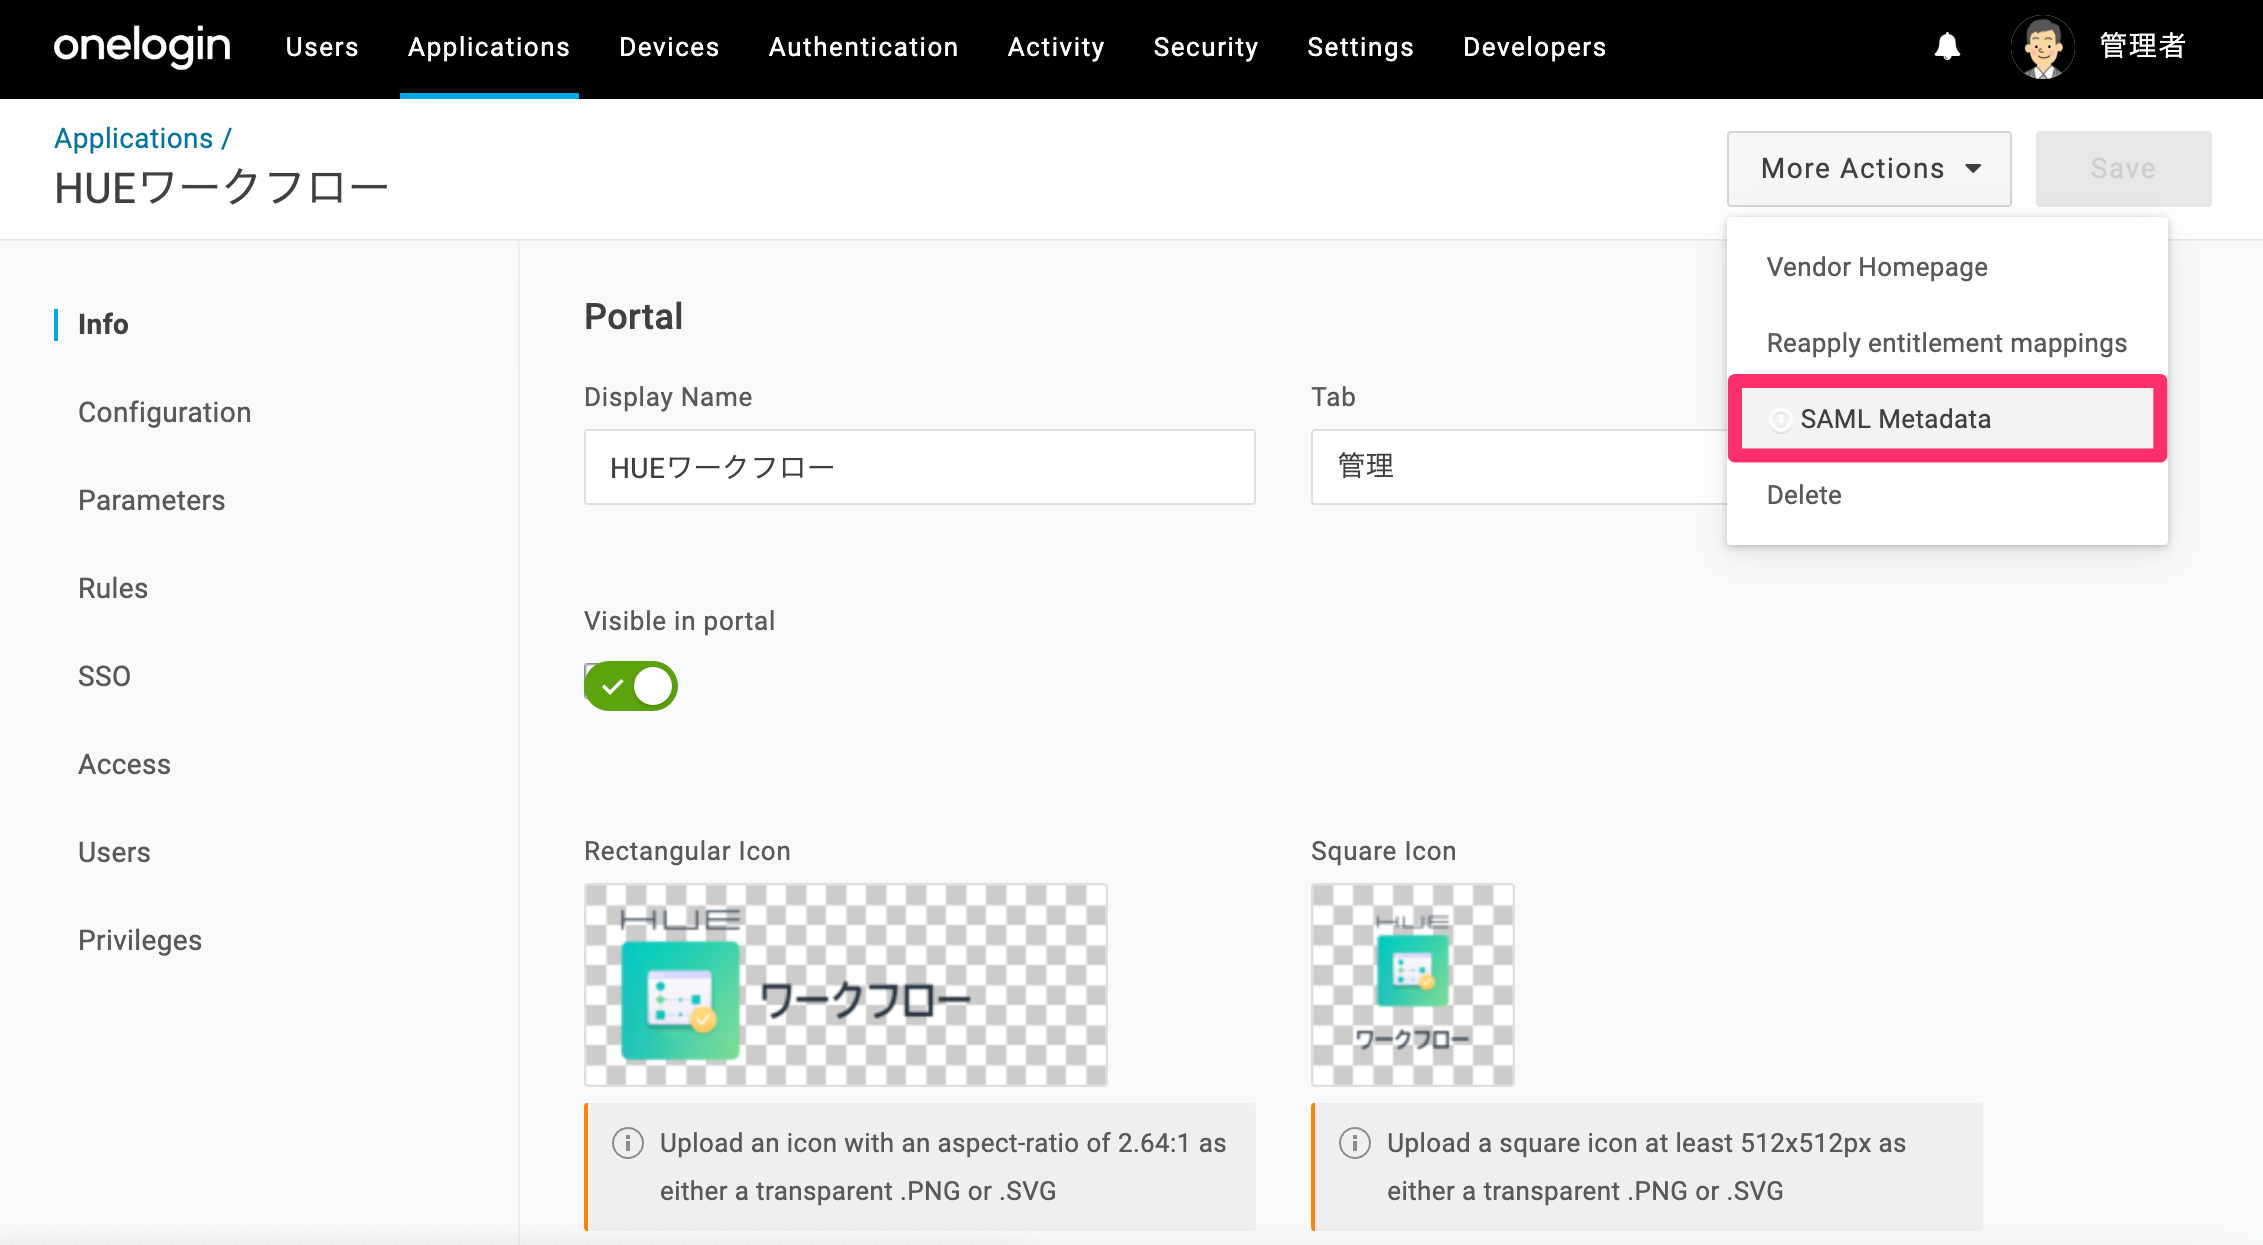2263x1245 pixels.
Task: Open the Tab selector showing 管理
Action: click(x=1519, y=467)
